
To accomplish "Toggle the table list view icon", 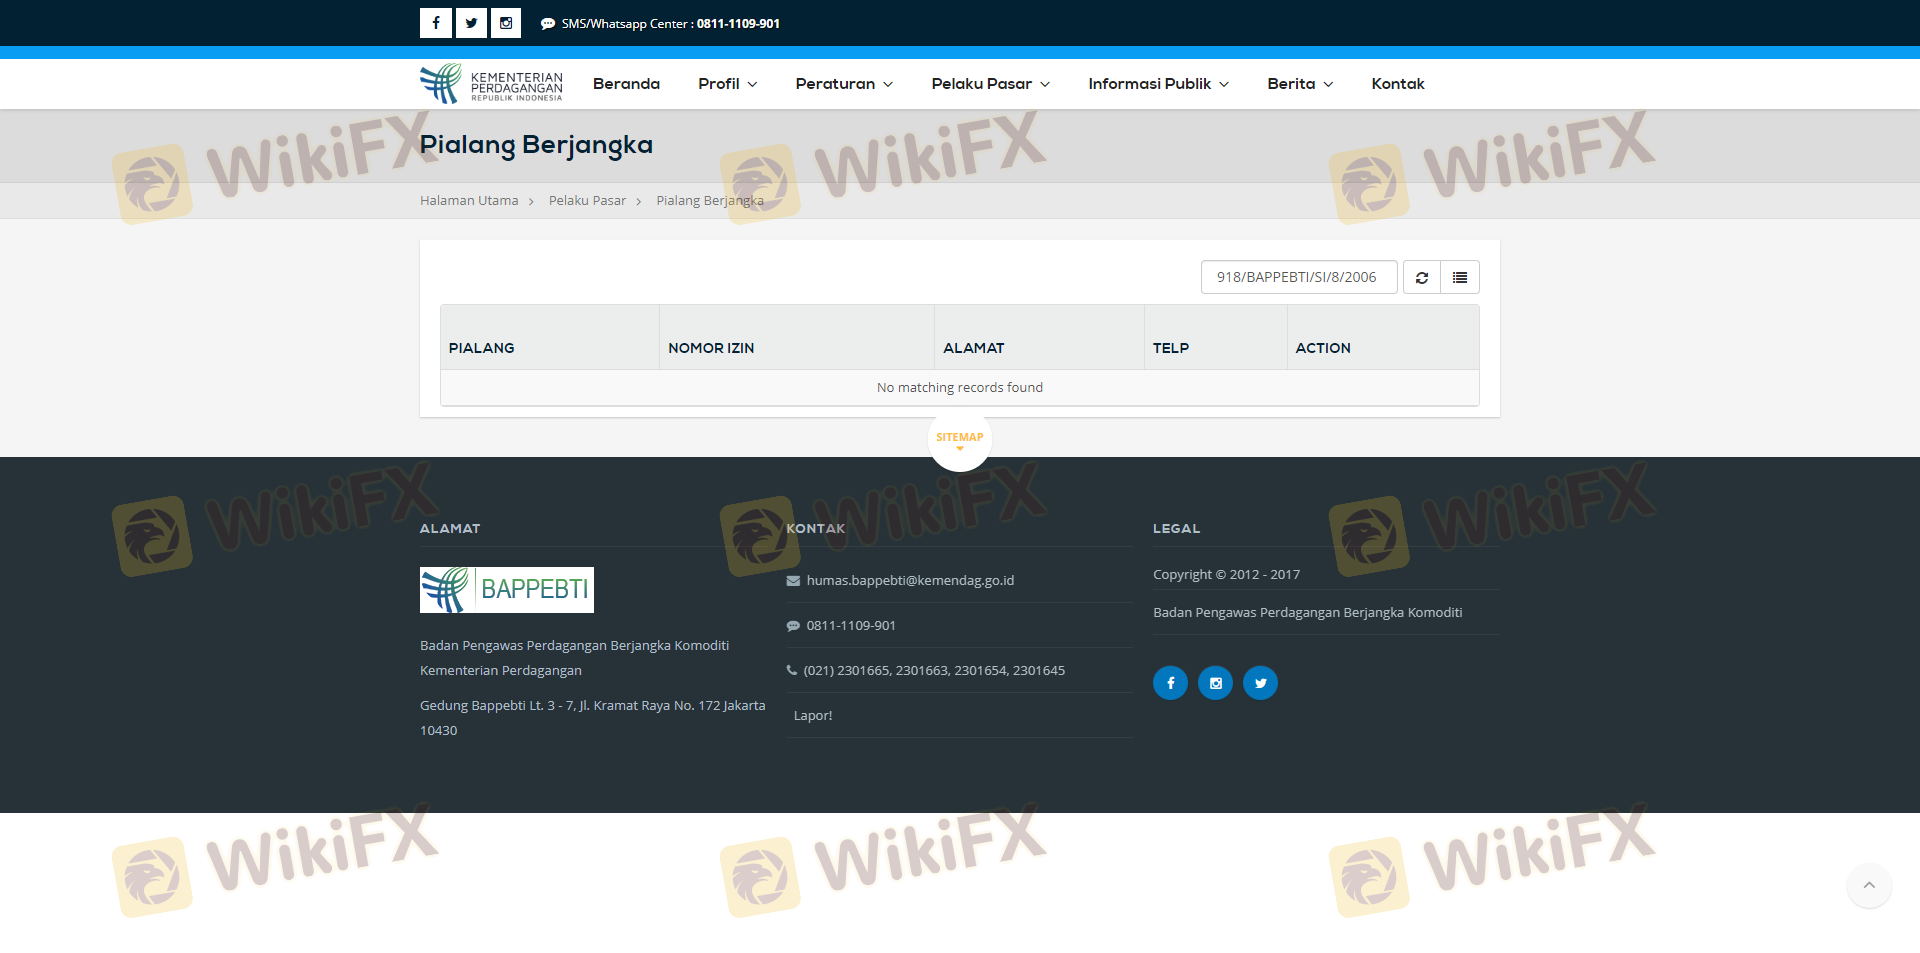I will [x=1460, y=277].
